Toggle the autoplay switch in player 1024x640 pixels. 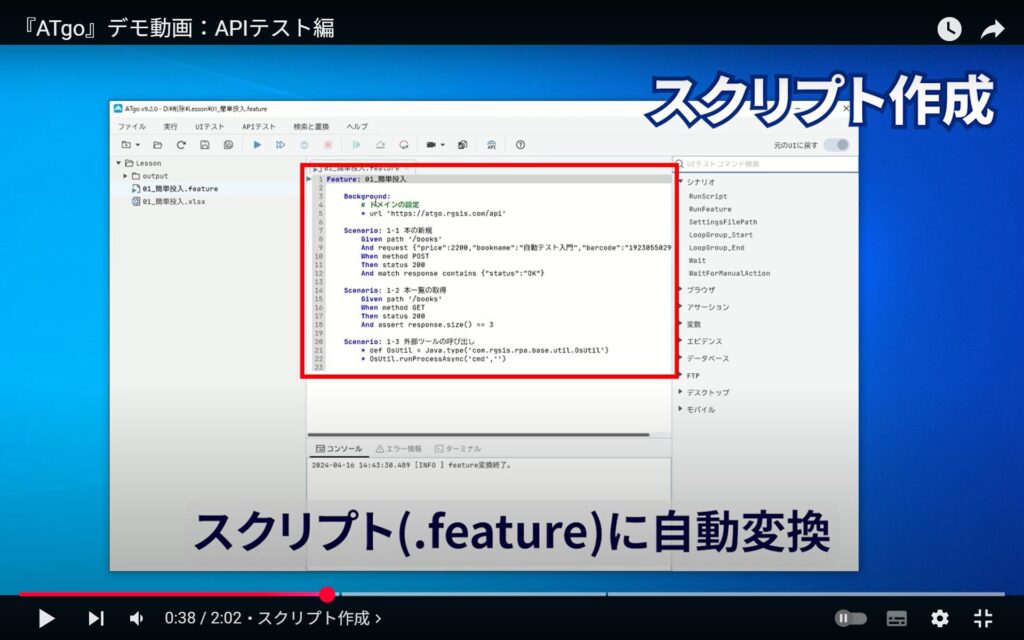tap(850, 618)
